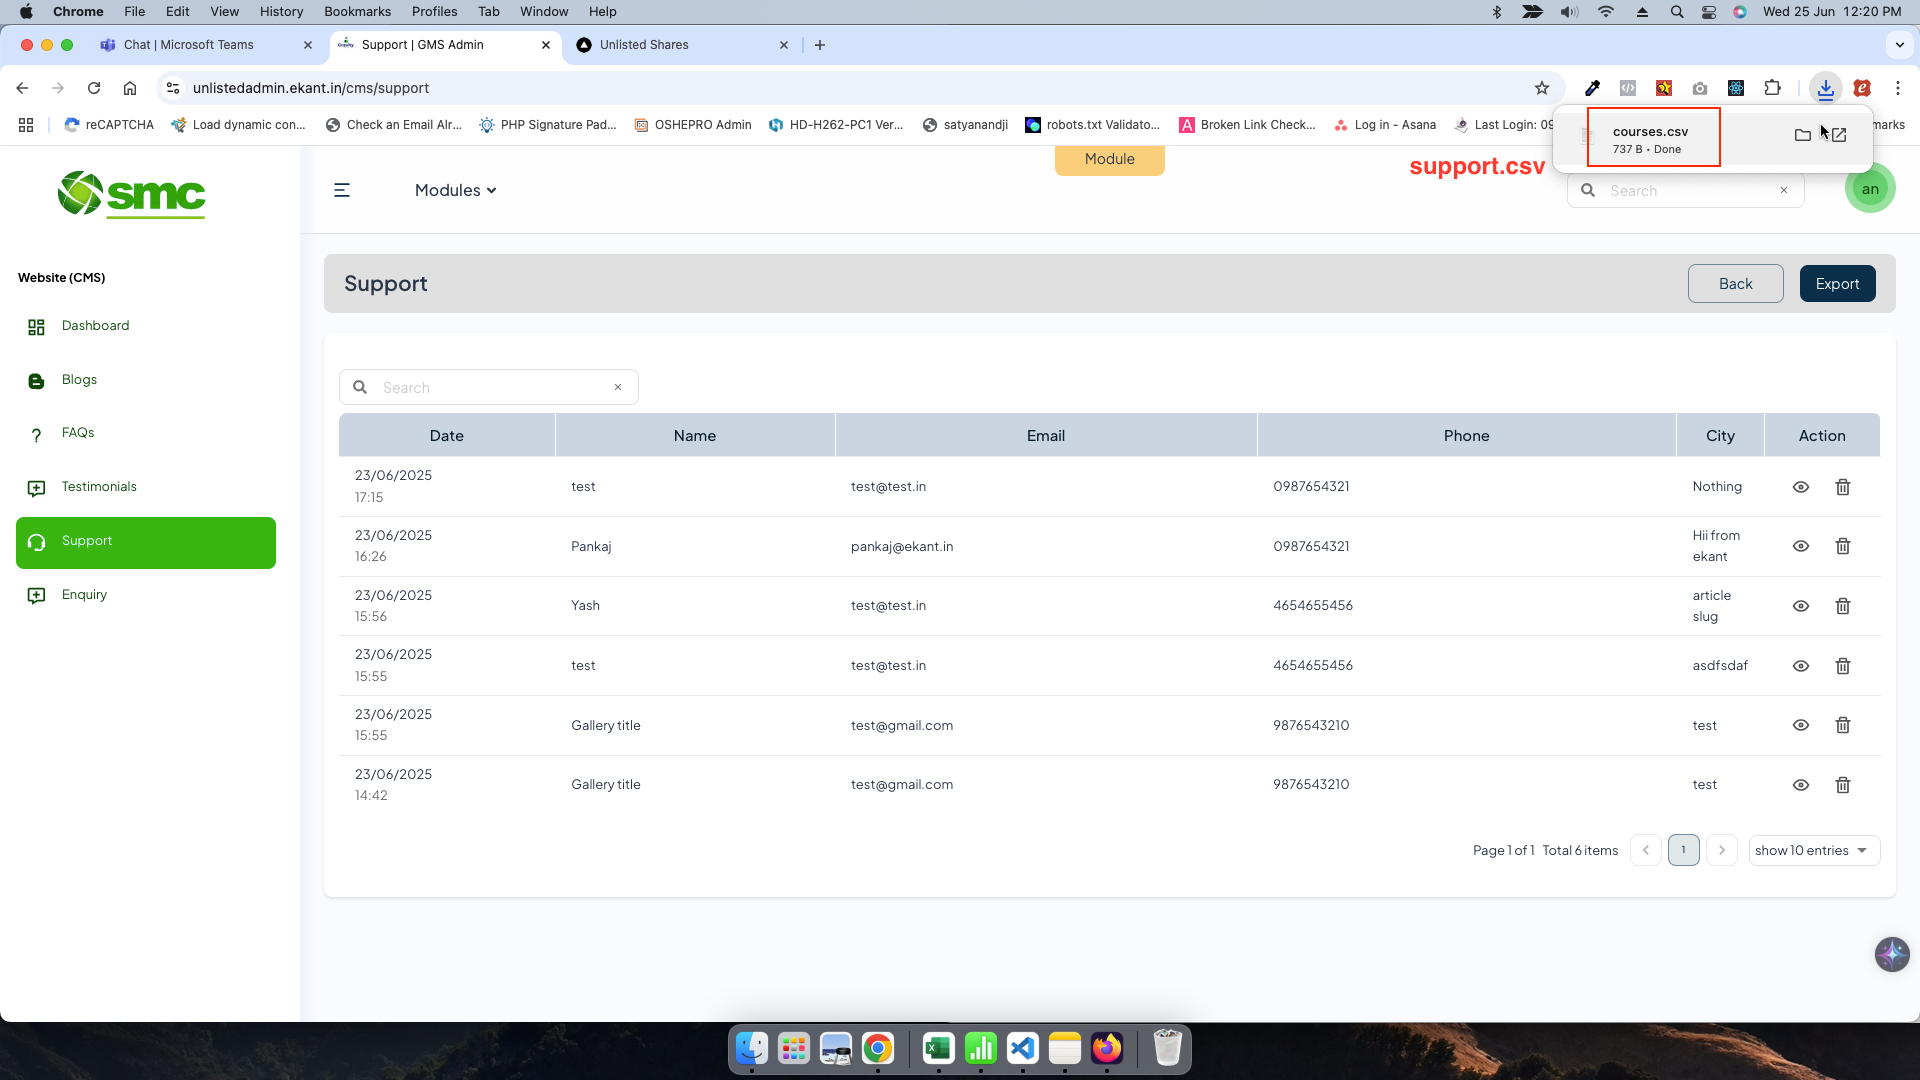The width and height of the screenshot is (1920, 1080).
Task: View details of first test entry
Action: 1800,487
